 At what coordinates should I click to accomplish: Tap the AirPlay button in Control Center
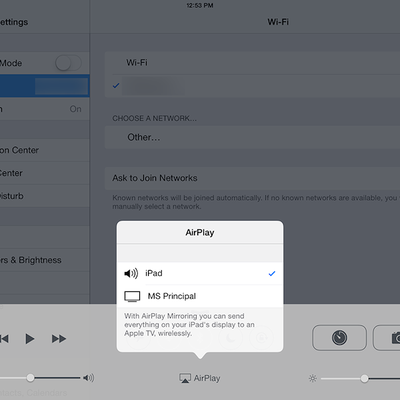[x=200, y=378]
